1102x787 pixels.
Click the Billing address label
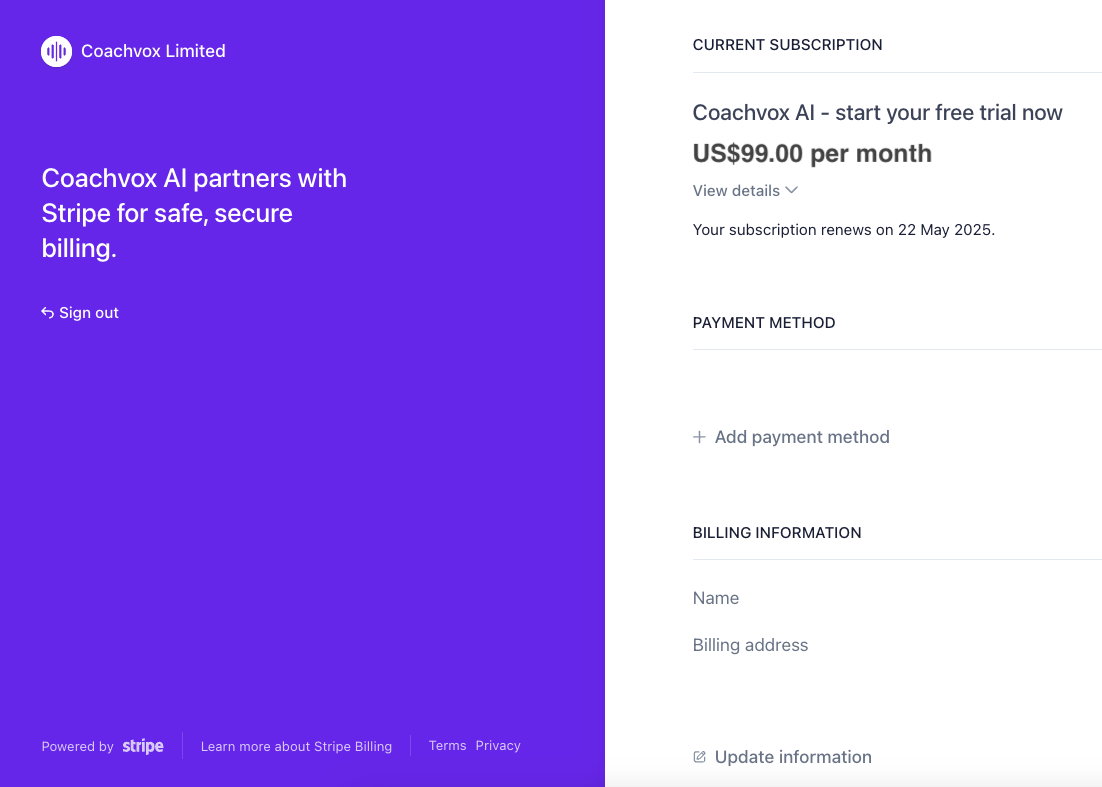click(x=750, y=645)
